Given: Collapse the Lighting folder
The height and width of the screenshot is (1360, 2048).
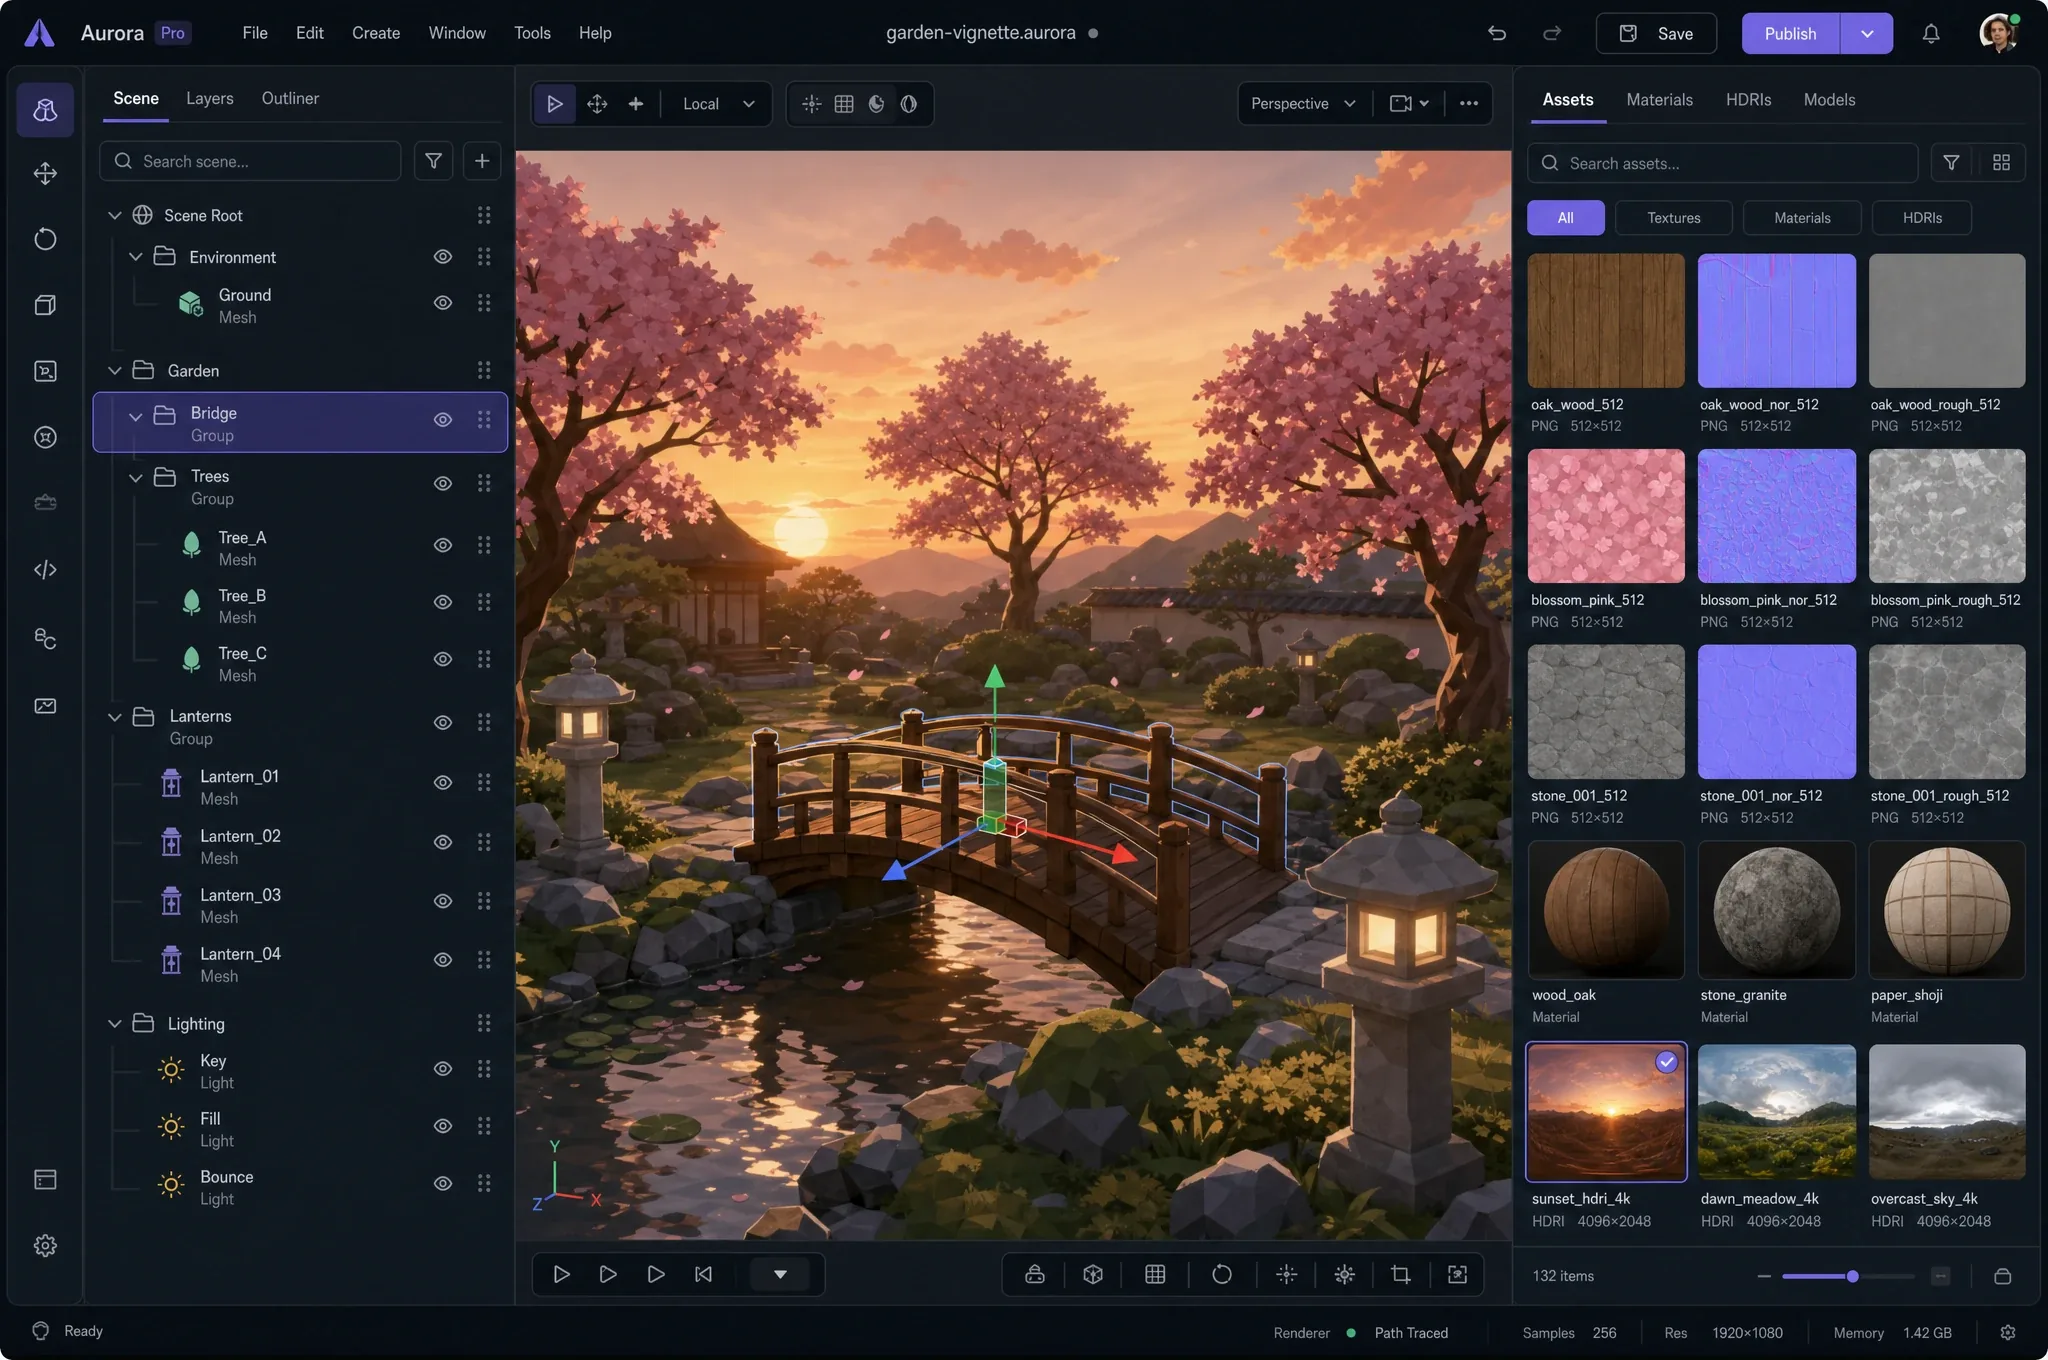Looking at the screenshot, I should [115, 1024].
